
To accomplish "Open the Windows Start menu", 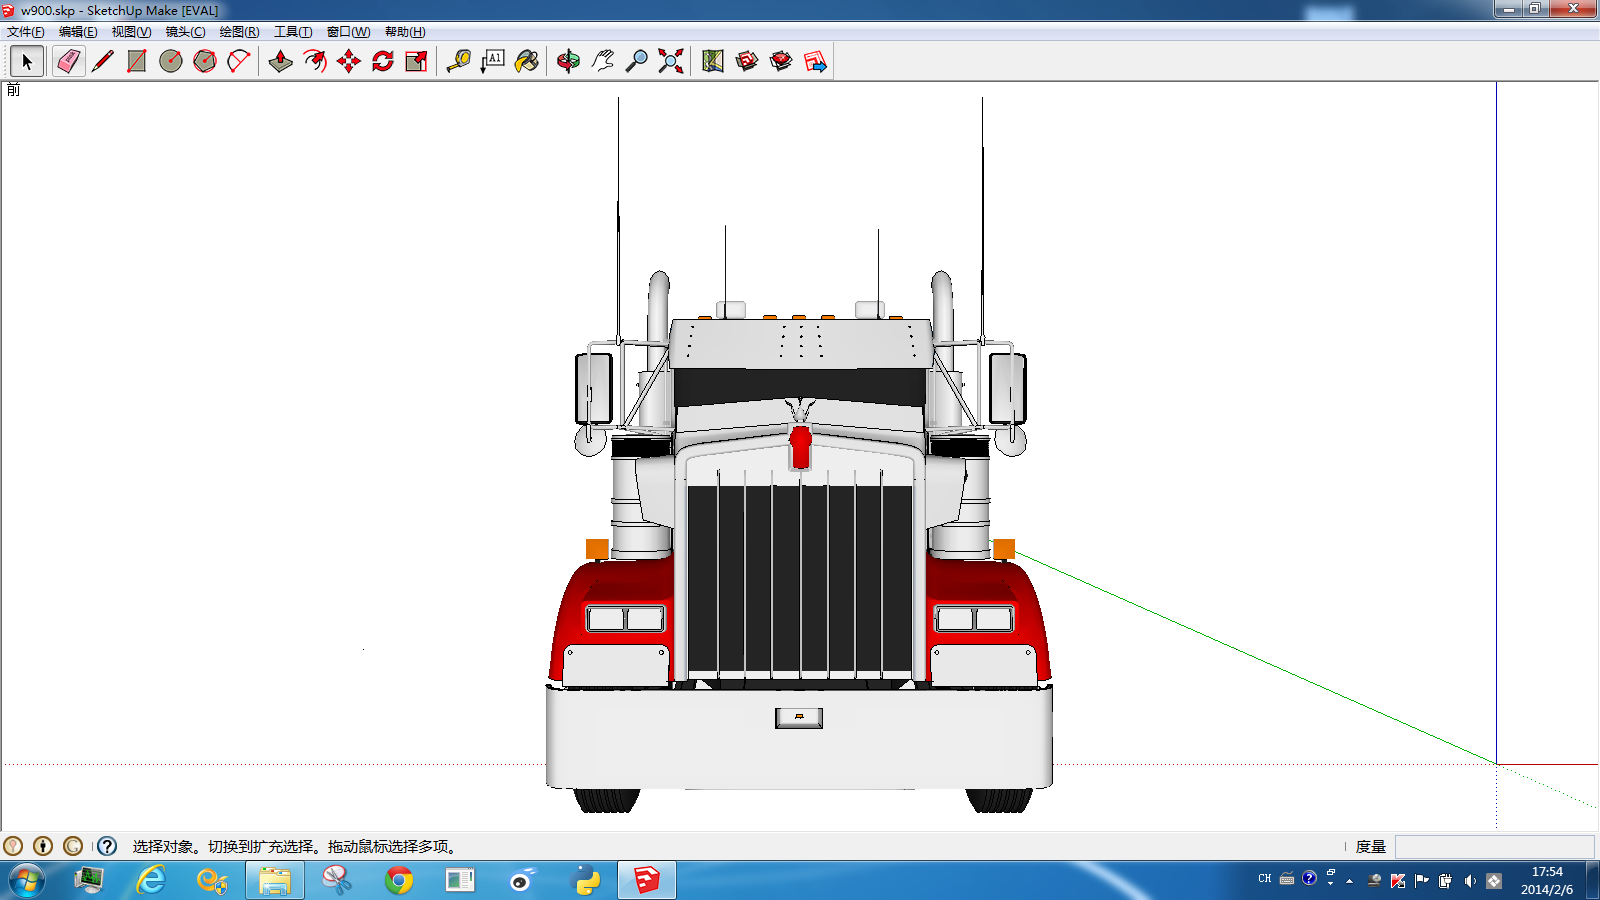I will [x=27, y=880].
